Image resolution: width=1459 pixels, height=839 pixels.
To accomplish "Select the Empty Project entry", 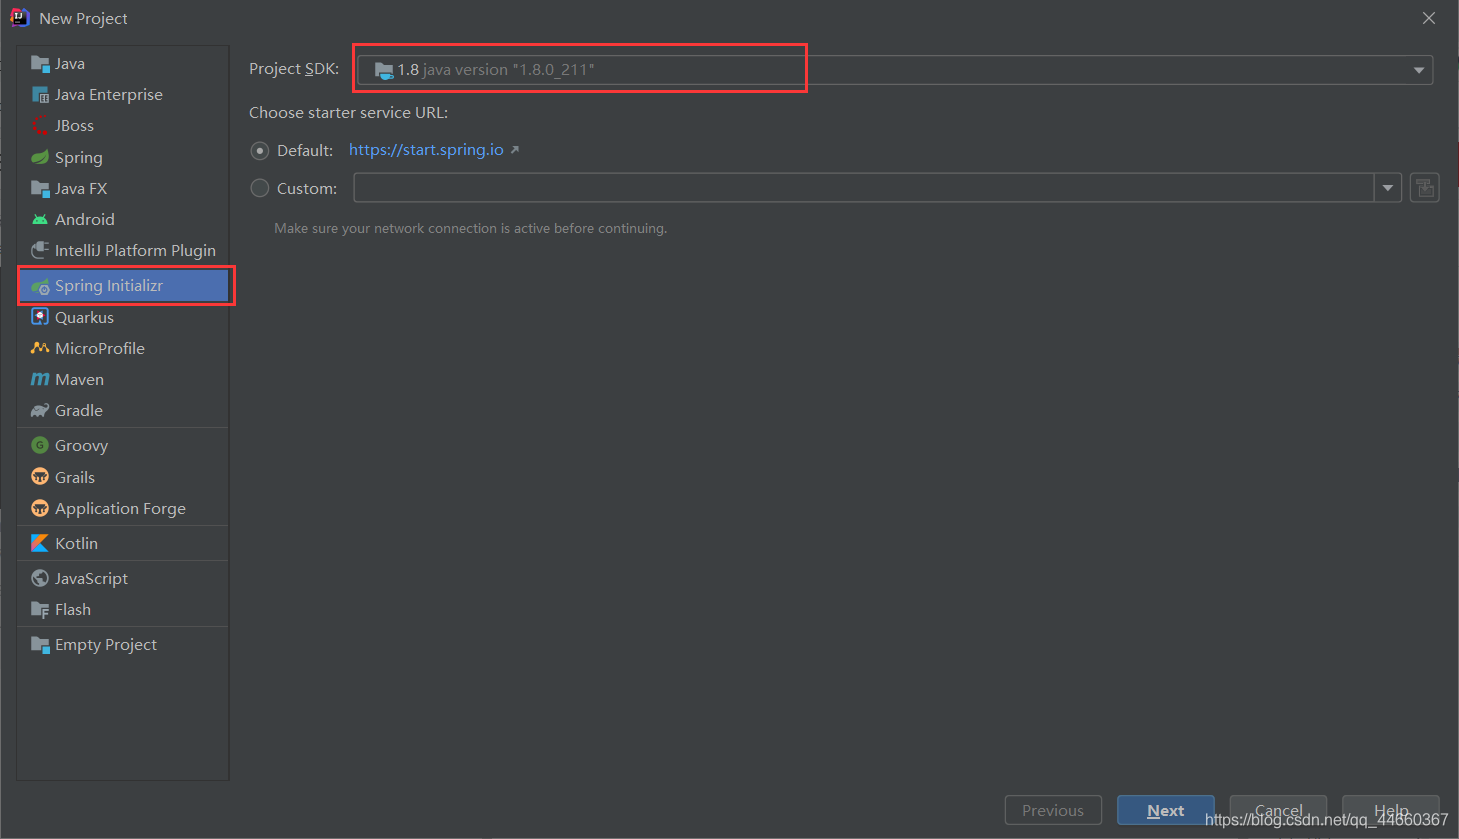I will click(123, 644).
